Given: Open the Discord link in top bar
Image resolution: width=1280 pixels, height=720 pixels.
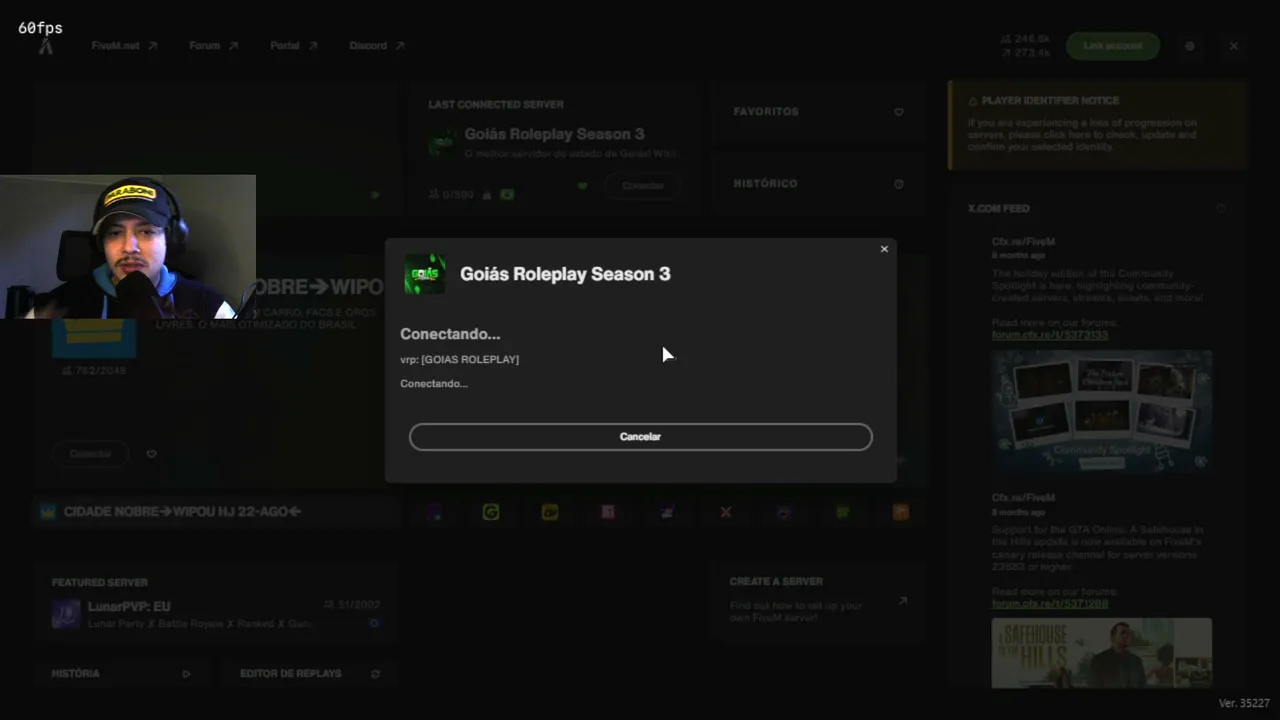Looking at the screenshot, I should tap(376, 46).
